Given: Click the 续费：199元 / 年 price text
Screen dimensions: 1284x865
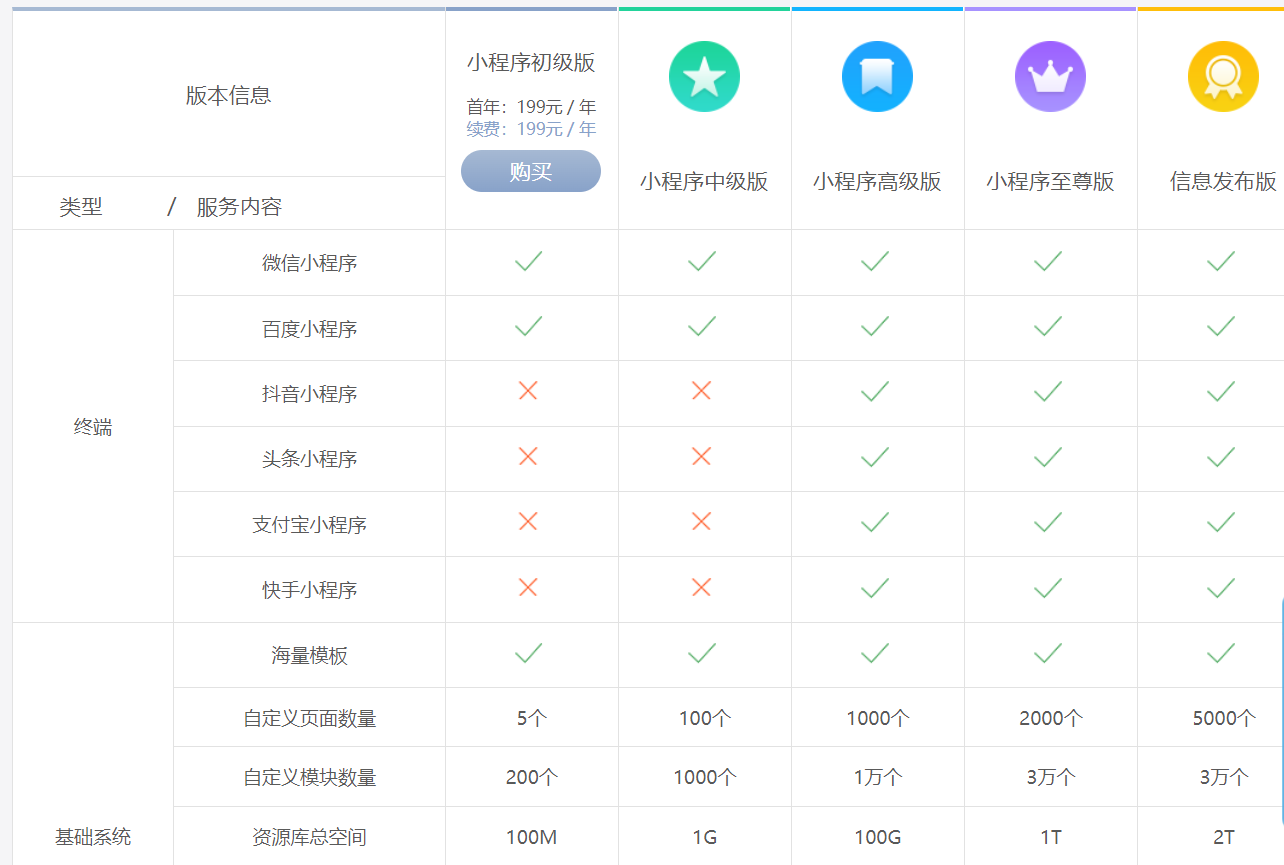Looking at the screenshot, I should (531, 129).
